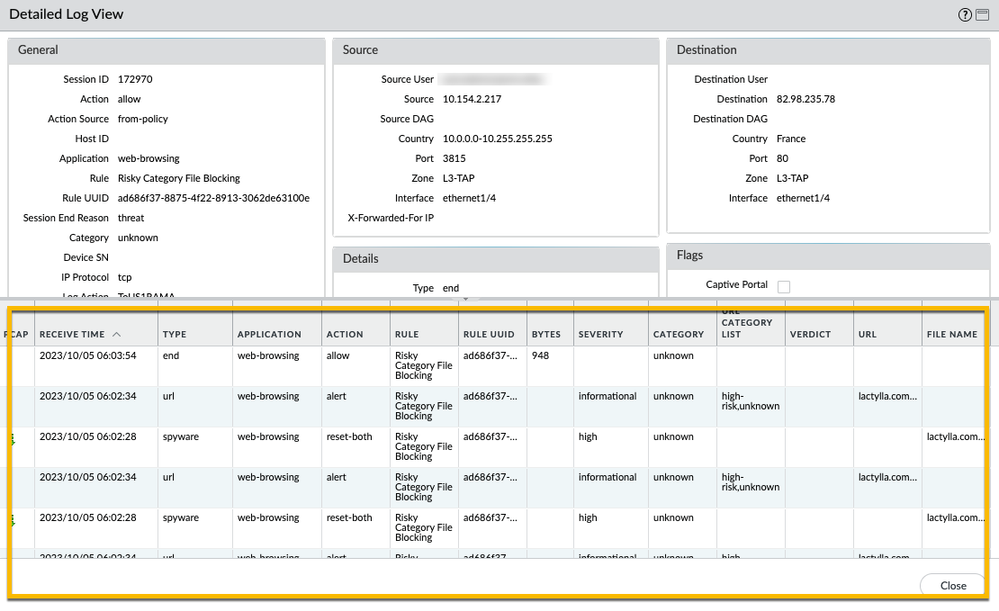
Task: Click the Rule UUID column header
Action: coord(488,334)
